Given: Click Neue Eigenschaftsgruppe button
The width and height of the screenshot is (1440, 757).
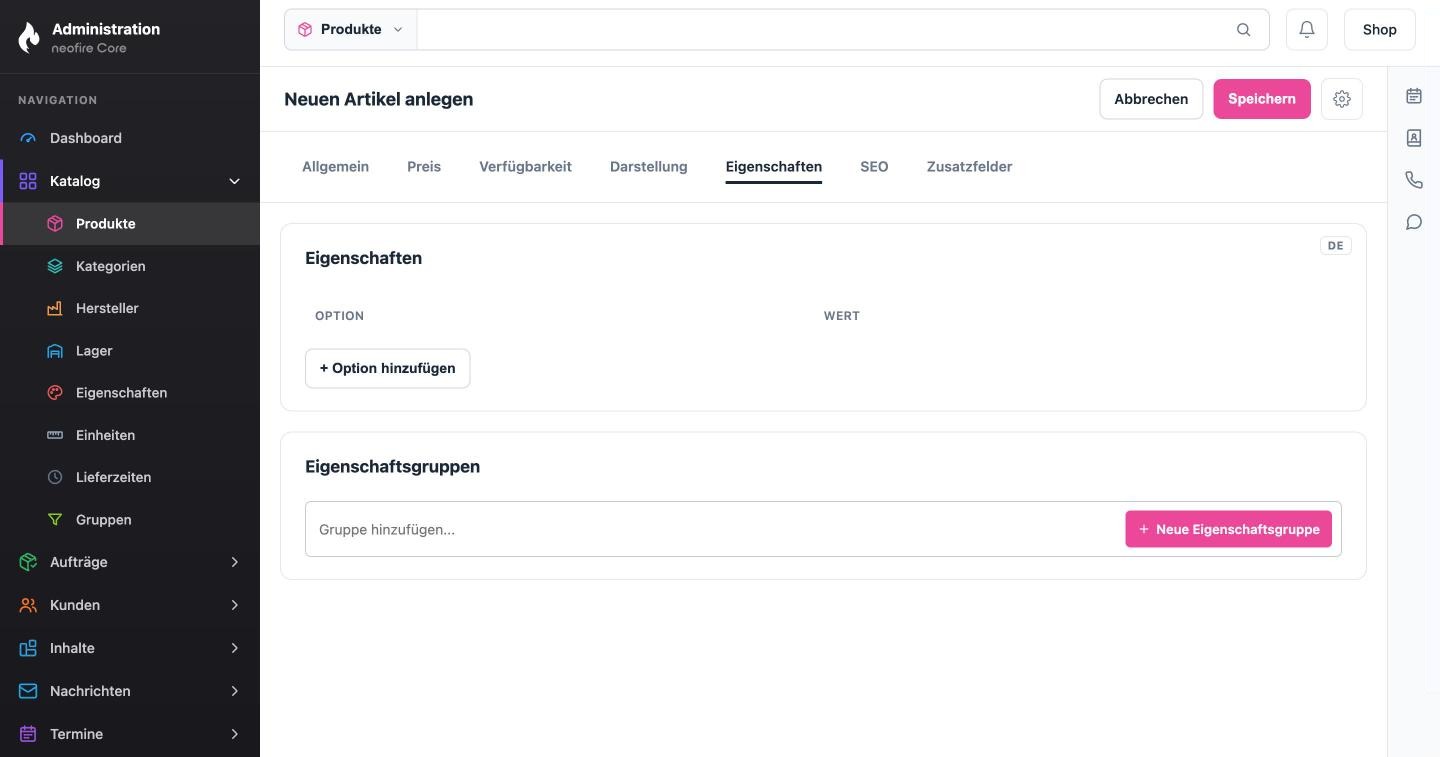Looking at the screenshot, I should (1228, 529).
